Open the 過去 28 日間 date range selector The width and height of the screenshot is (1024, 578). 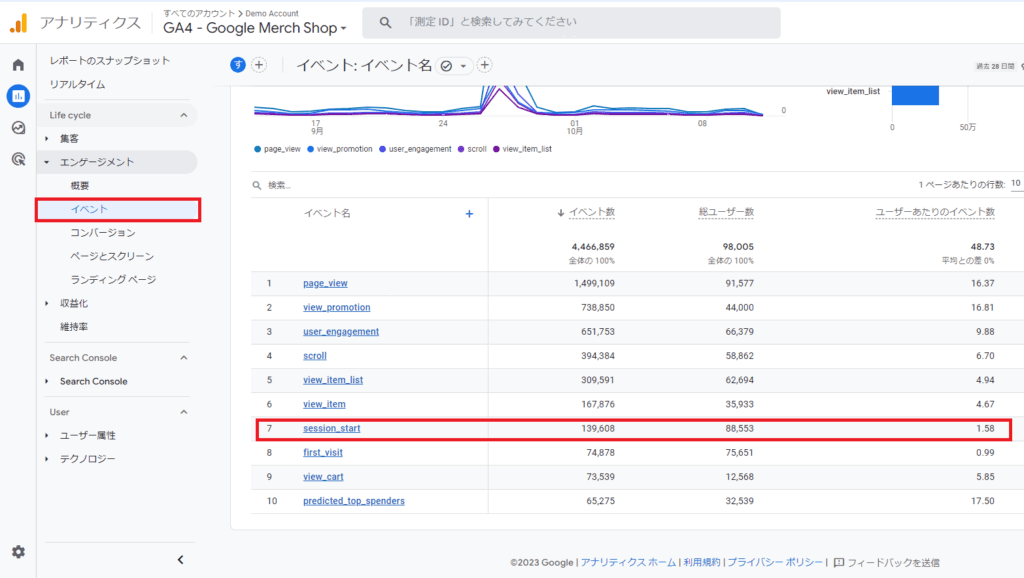tap(995, 66)
